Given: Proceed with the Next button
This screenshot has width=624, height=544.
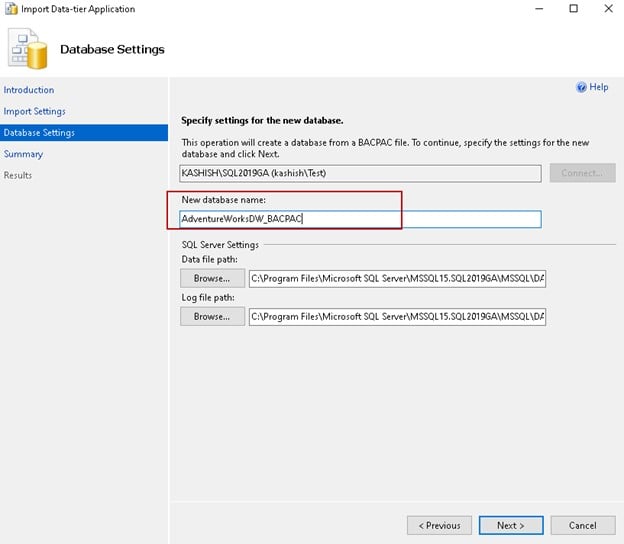Looking at the screenshot, I should coord(510,525).
